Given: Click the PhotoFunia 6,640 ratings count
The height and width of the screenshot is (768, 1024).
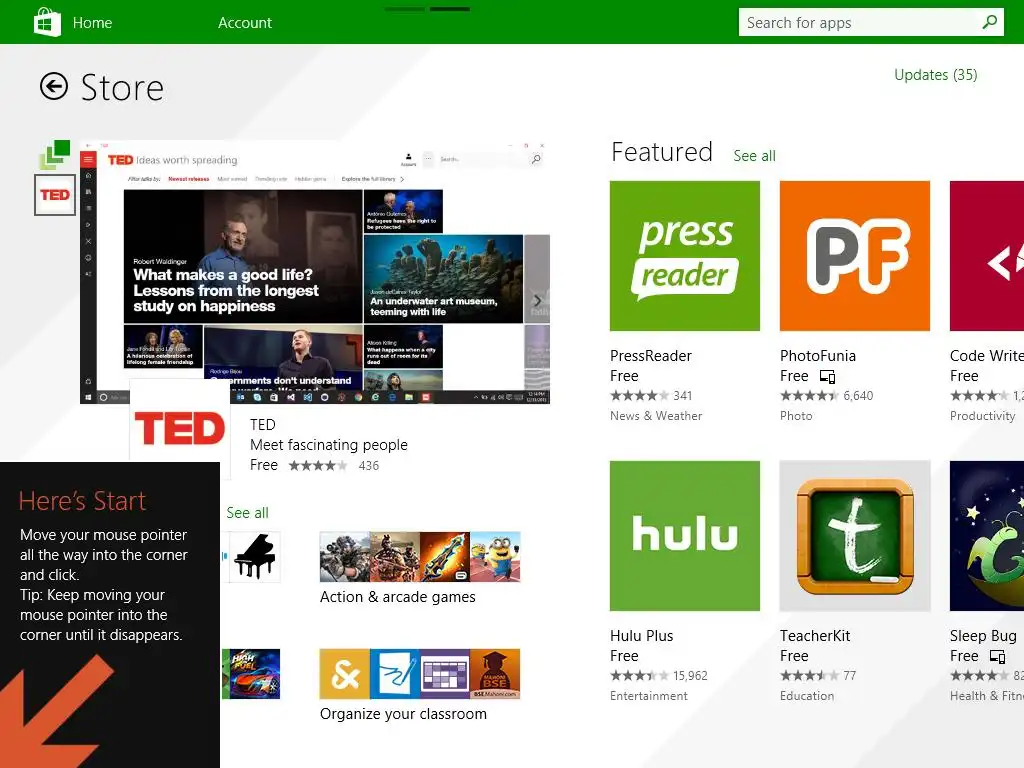Looking at the screenshot, I should [x=858, y=396].
